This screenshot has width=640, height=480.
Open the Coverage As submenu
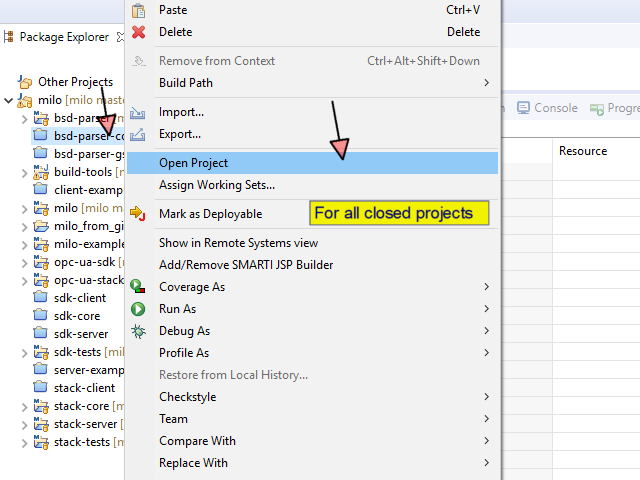(x=312, y=287)
